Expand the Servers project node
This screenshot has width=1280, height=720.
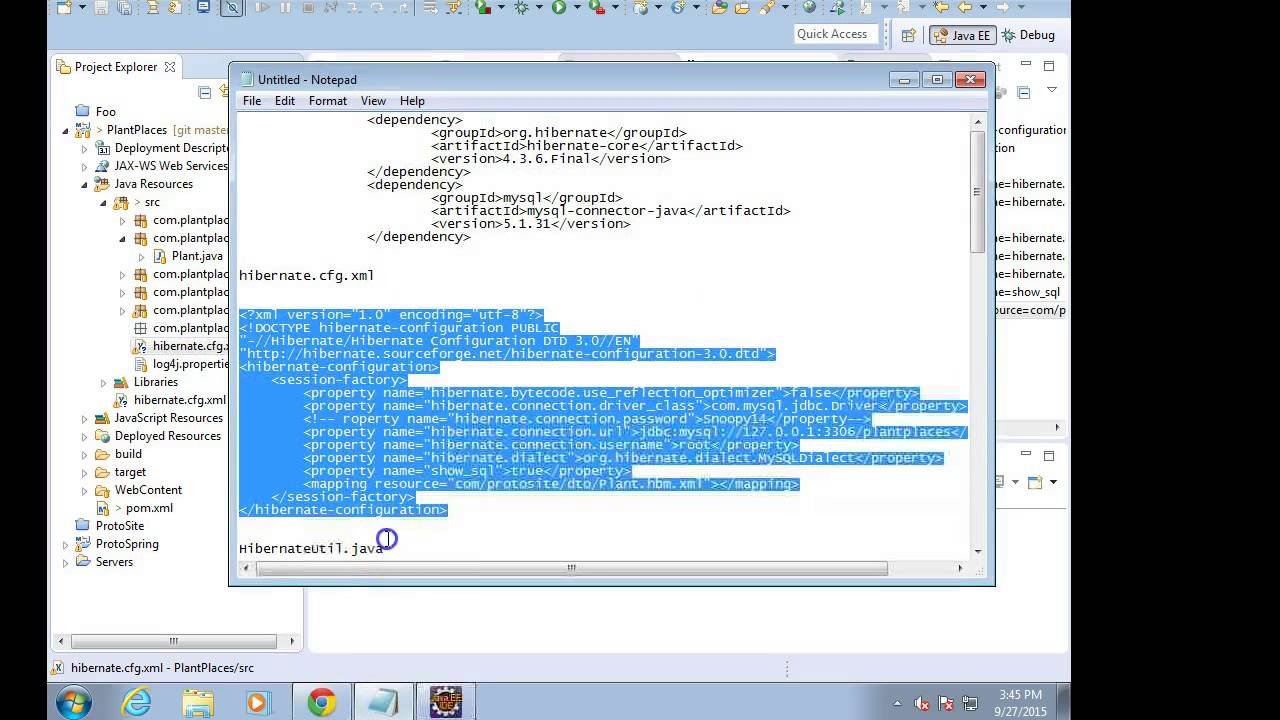66,562
